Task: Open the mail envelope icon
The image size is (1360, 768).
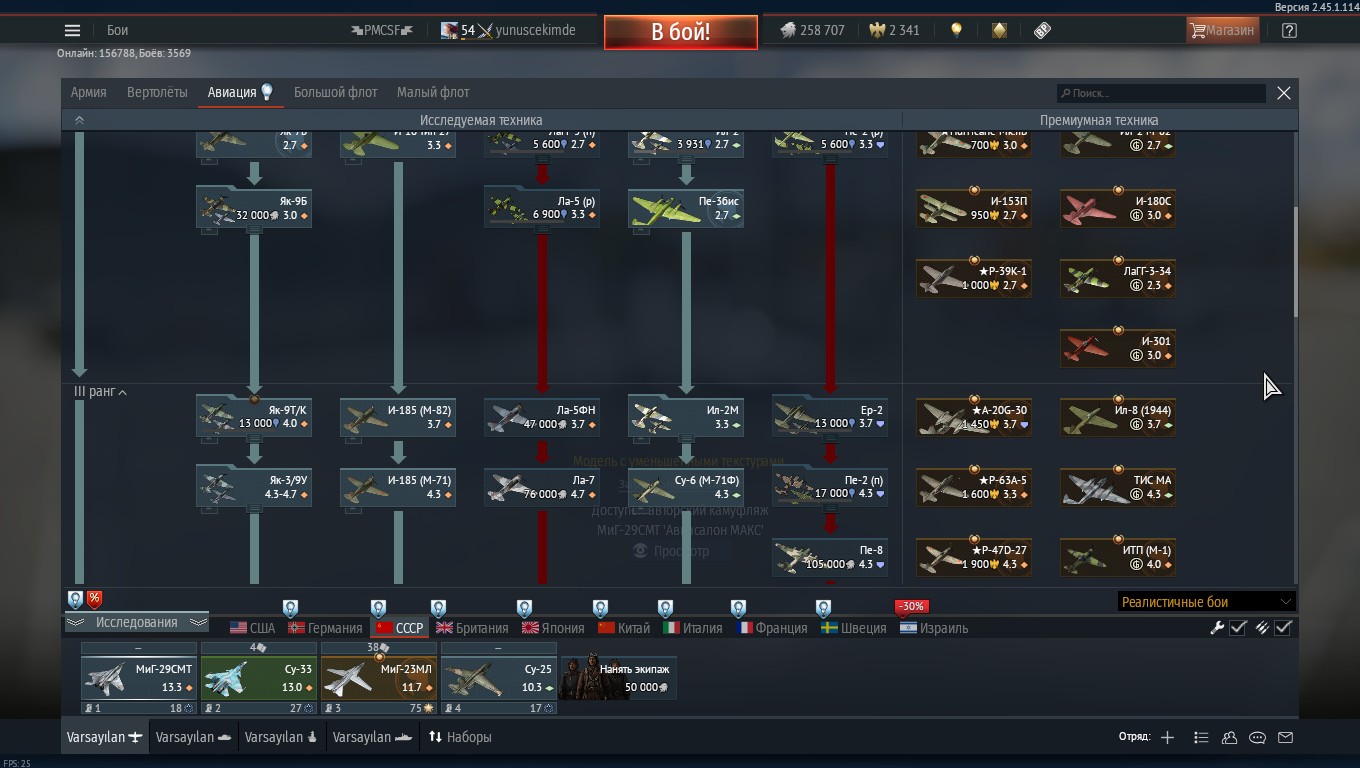Action: 1285,737
